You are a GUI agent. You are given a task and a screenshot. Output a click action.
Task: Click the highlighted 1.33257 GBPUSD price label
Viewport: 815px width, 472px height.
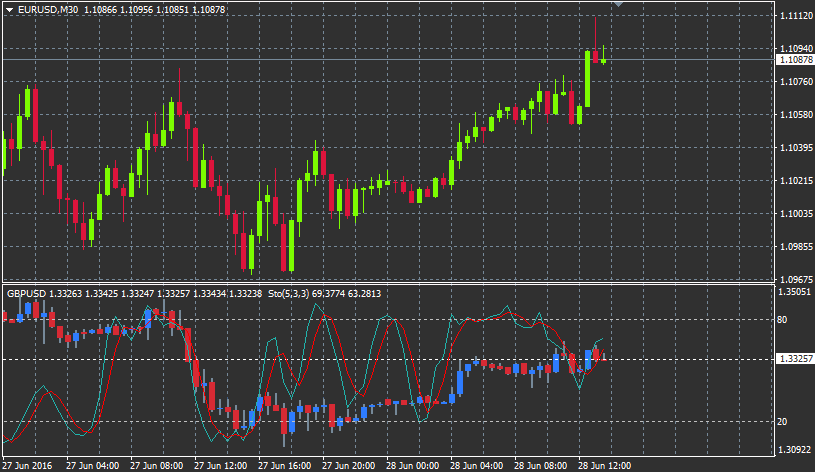point(793,359)
